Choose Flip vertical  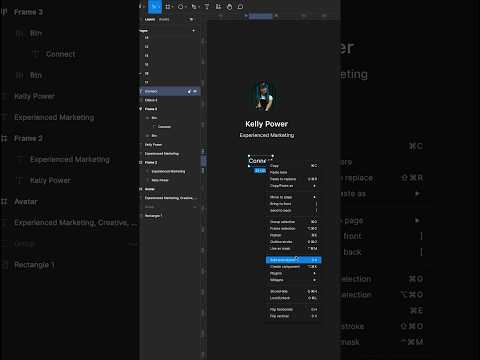click(293, 316)
